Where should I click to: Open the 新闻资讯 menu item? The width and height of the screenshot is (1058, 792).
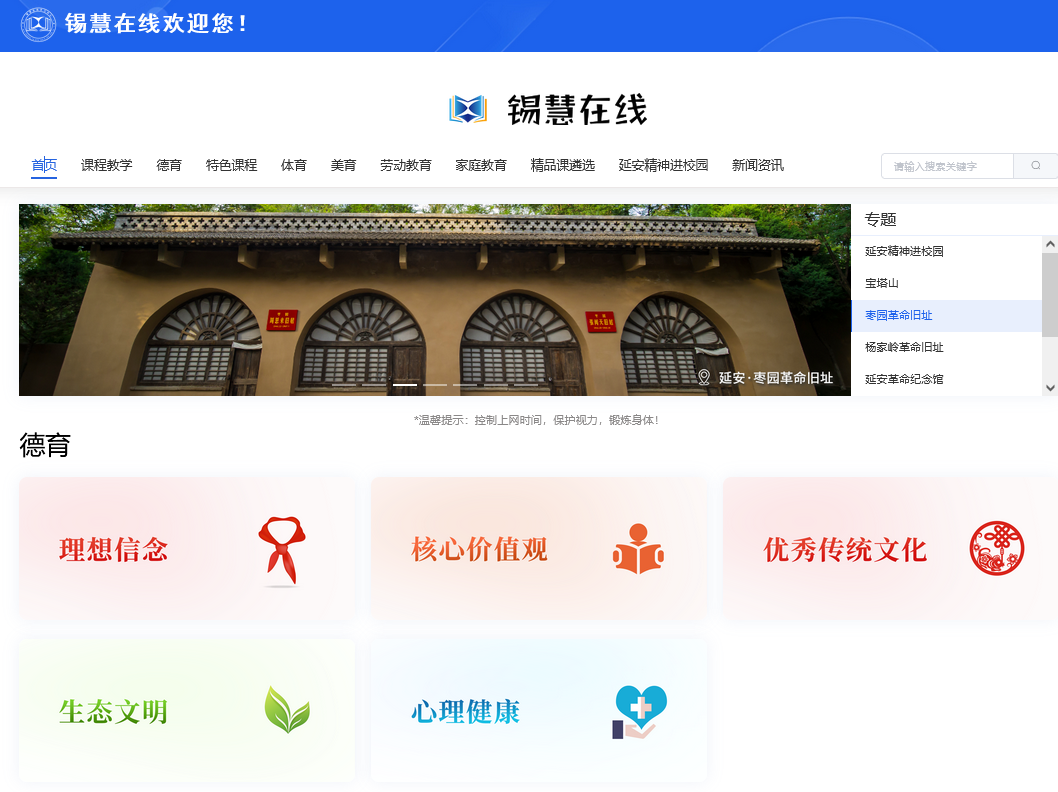757,165
